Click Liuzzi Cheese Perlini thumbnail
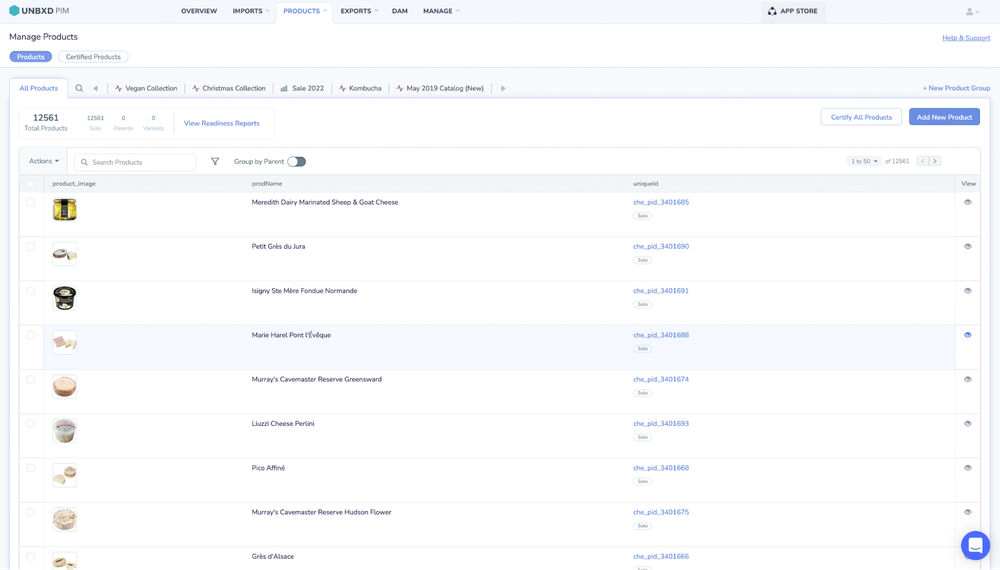The height and width of the screenshot is (570, 1000). point(64,431)
